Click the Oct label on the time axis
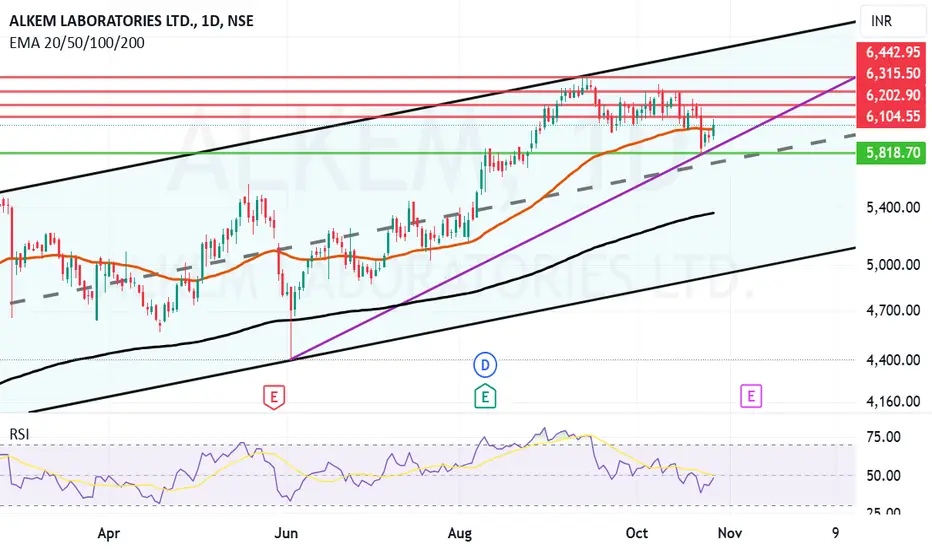Image resolution: width=932 pixels, height=550 pixels. tap(637, 533)
